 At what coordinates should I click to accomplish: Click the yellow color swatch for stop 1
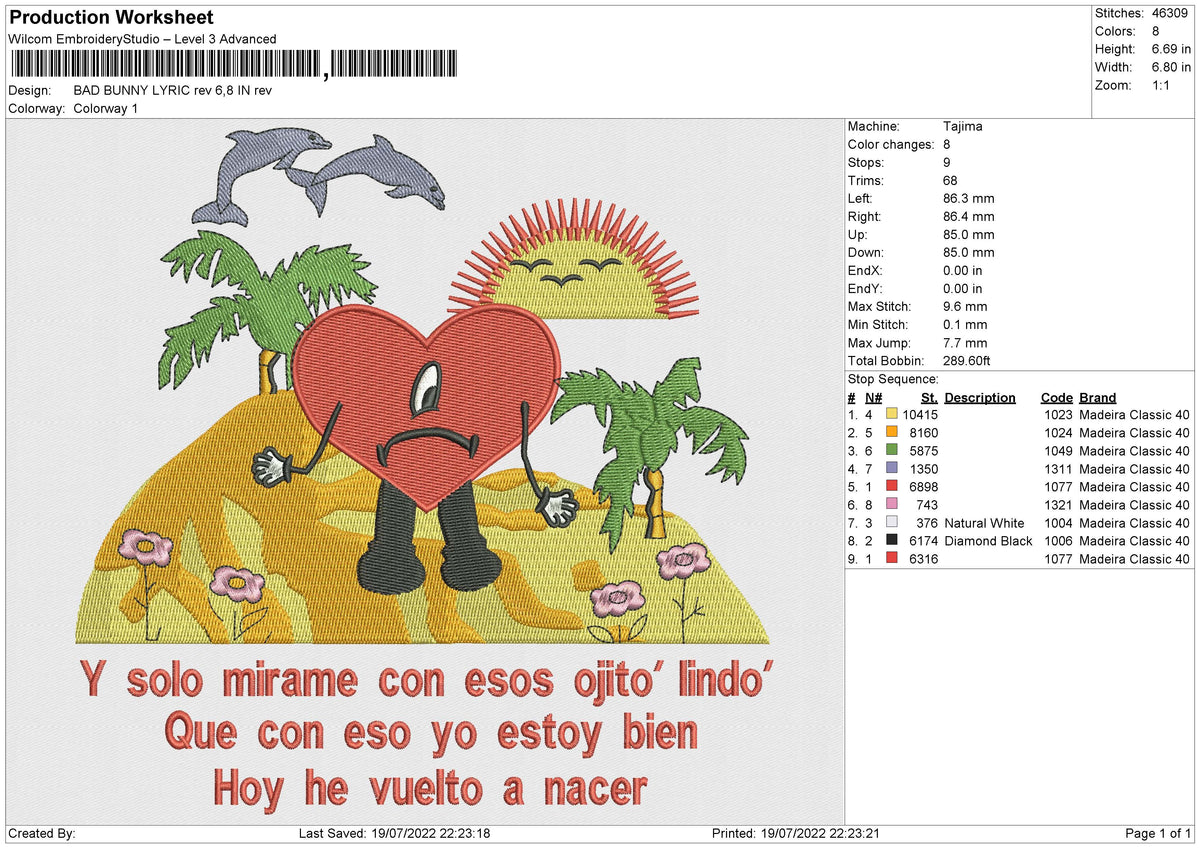892,415
